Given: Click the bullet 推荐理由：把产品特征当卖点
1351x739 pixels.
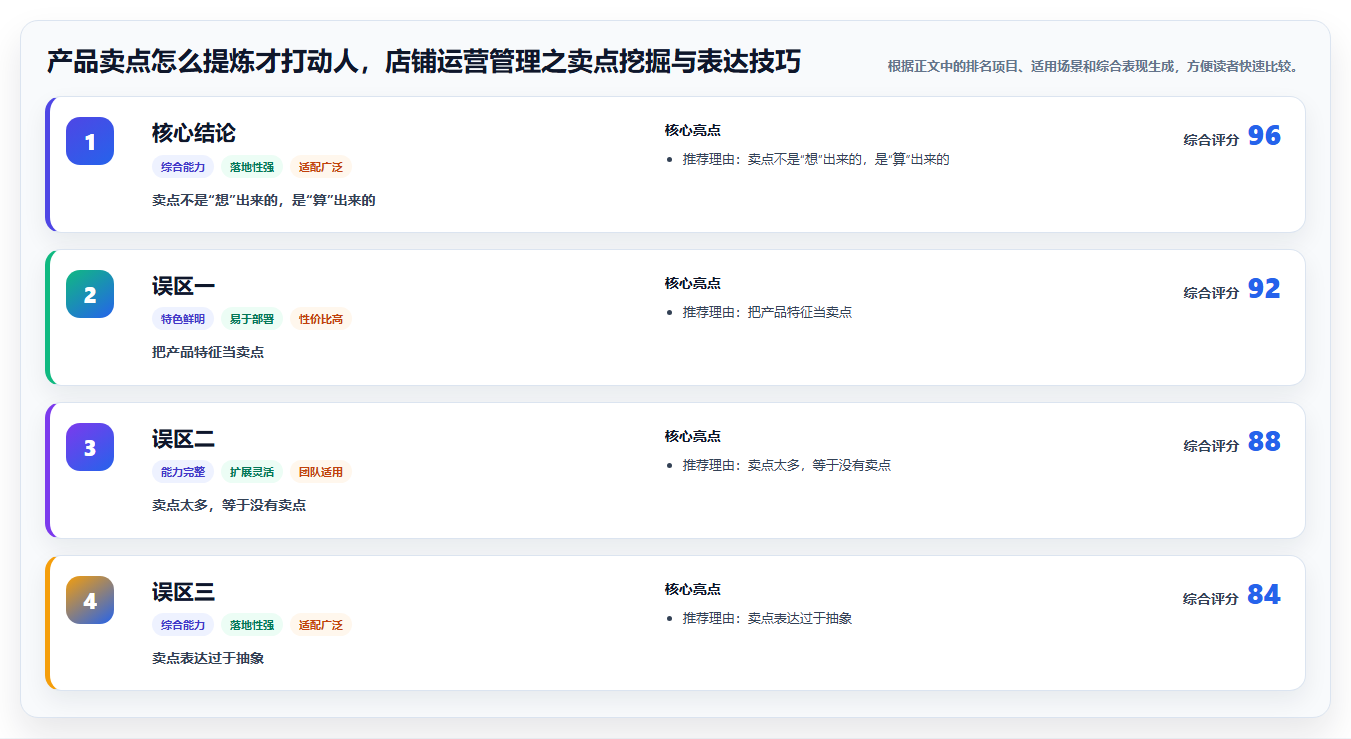Looking at the screenshot, I should [x=767, y=312].
